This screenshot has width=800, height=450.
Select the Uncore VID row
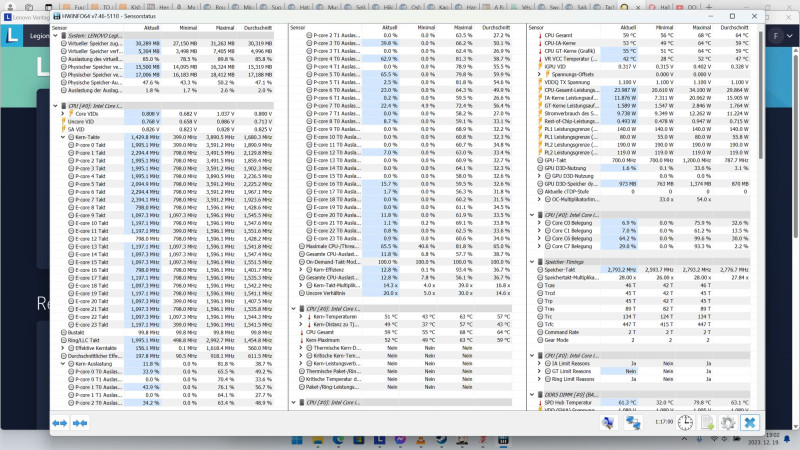tap(168, 121)
